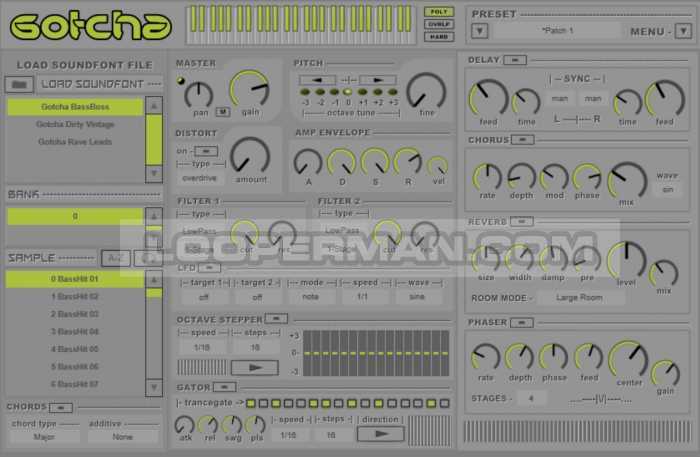This screenshot has height=457, width=700.
Task: Select the 0 octave tune LED
Action: tap(348, 92)
